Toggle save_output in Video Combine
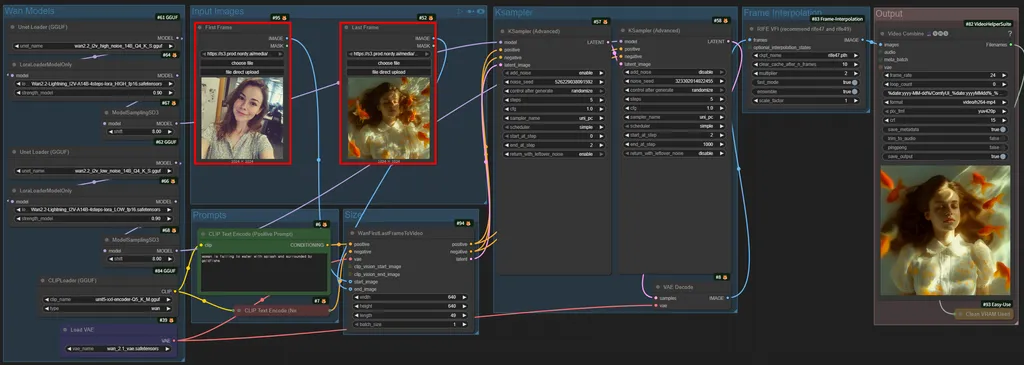 point(946,157)
